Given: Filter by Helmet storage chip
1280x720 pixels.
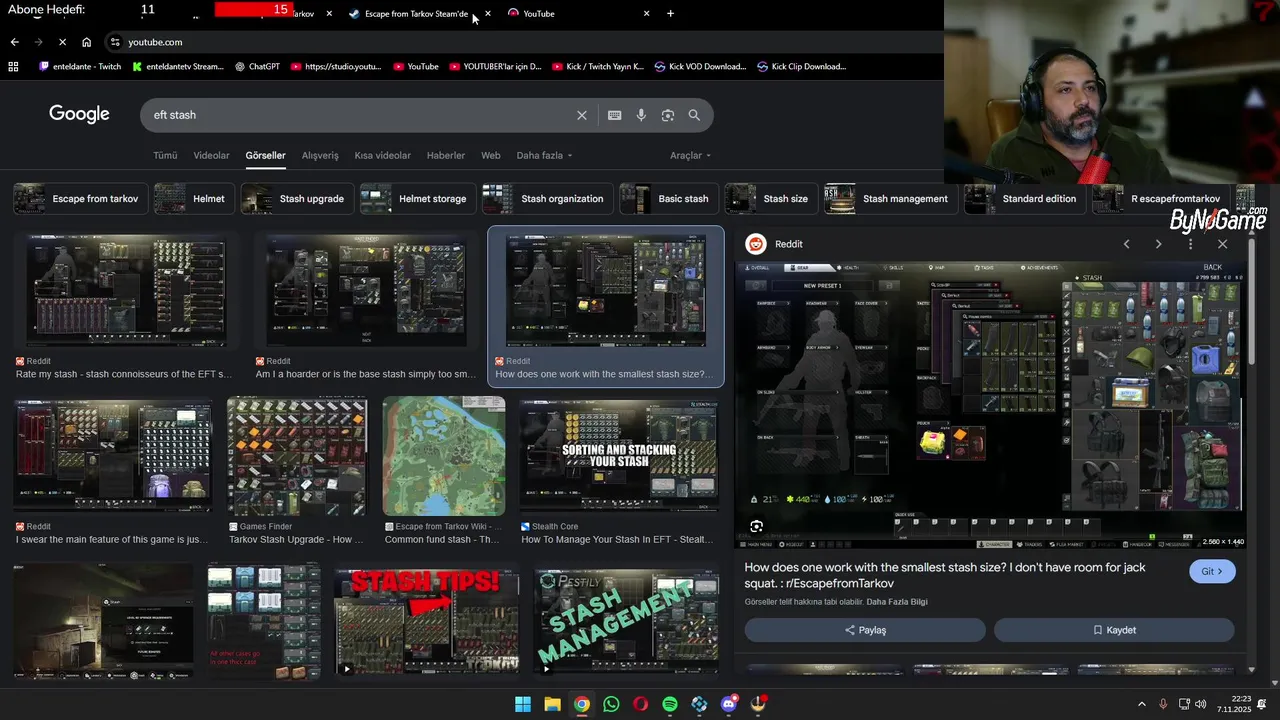Looking at the screenshot, I should pyautogui.click(x=417, y=199).
